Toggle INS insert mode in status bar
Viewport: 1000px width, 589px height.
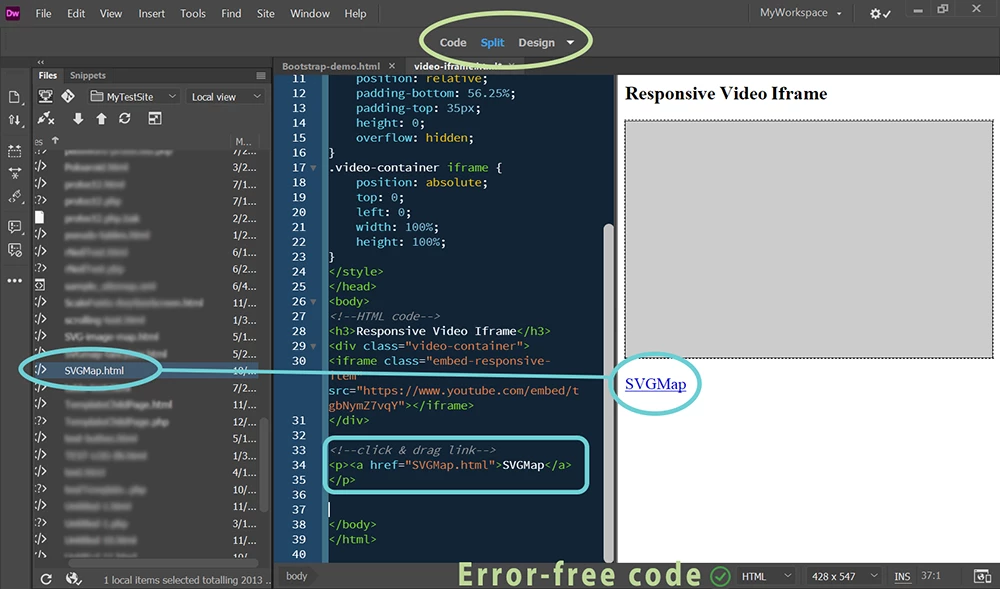(902, 576)
